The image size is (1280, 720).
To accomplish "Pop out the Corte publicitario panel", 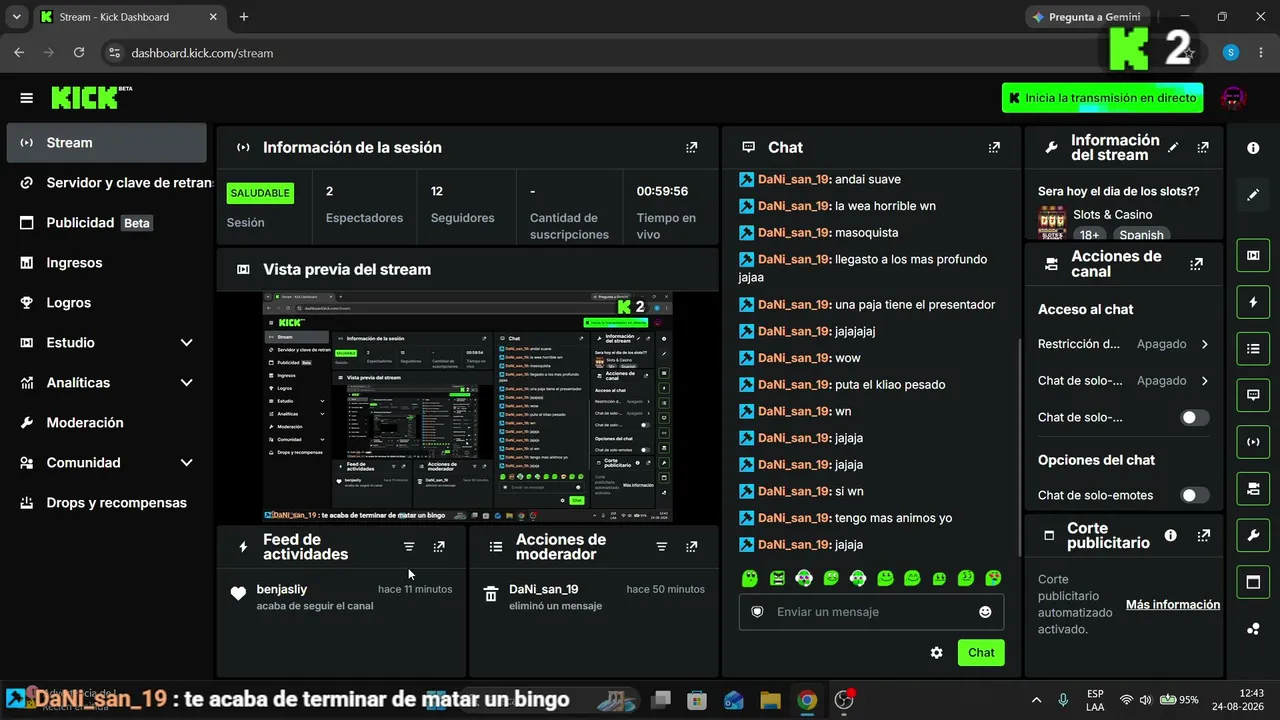I will (x=1204, y=535).
